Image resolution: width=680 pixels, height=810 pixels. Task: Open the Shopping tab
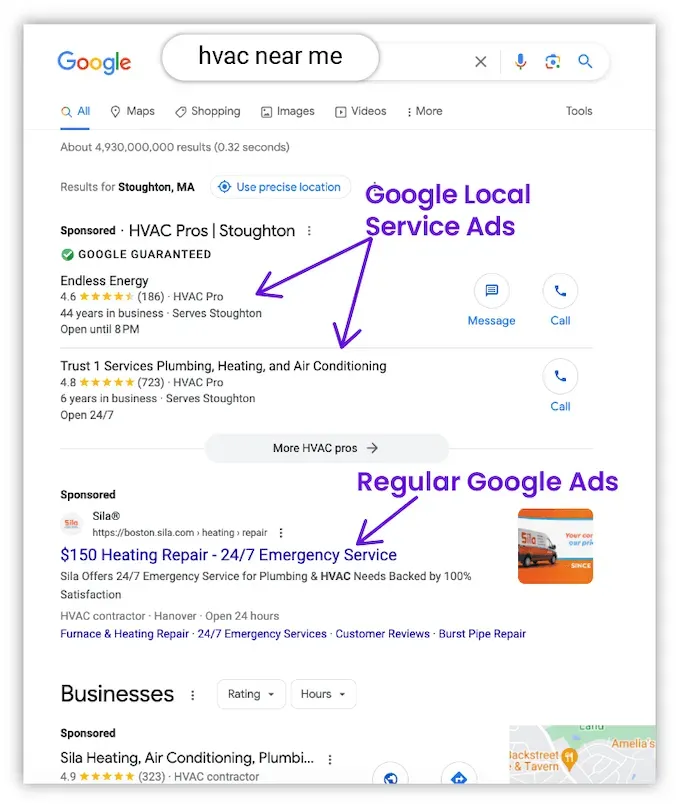coord(208,111)
